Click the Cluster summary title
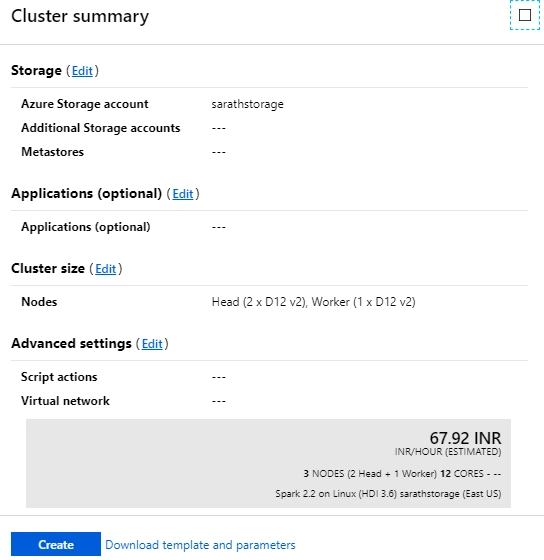 (x=80, y=16)
